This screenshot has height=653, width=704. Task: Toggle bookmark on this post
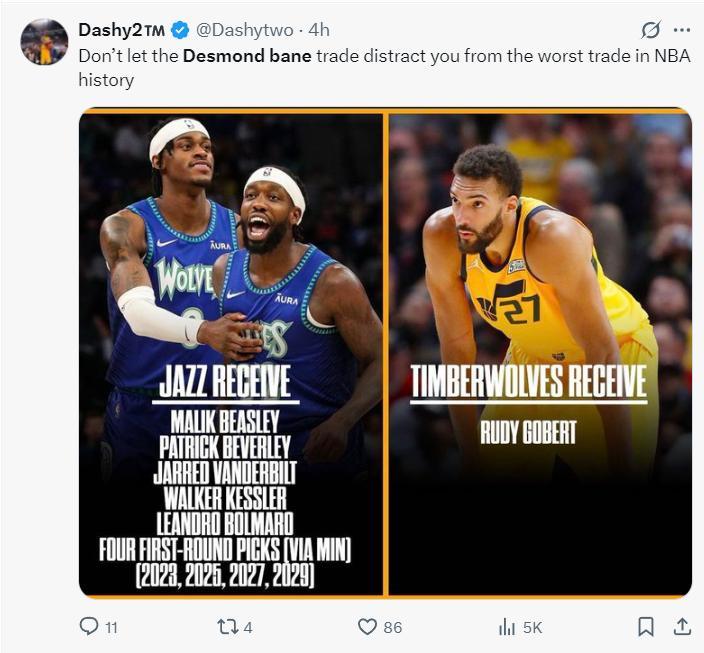click(646, 626)
